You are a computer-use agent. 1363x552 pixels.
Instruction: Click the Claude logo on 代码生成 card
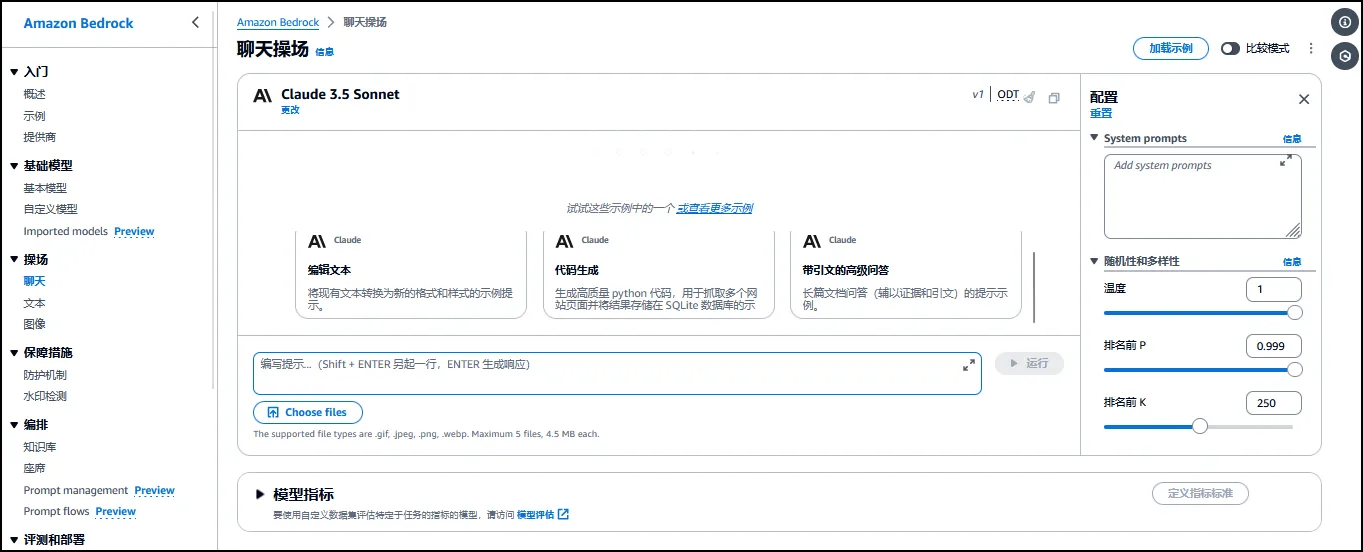[565, 240]
